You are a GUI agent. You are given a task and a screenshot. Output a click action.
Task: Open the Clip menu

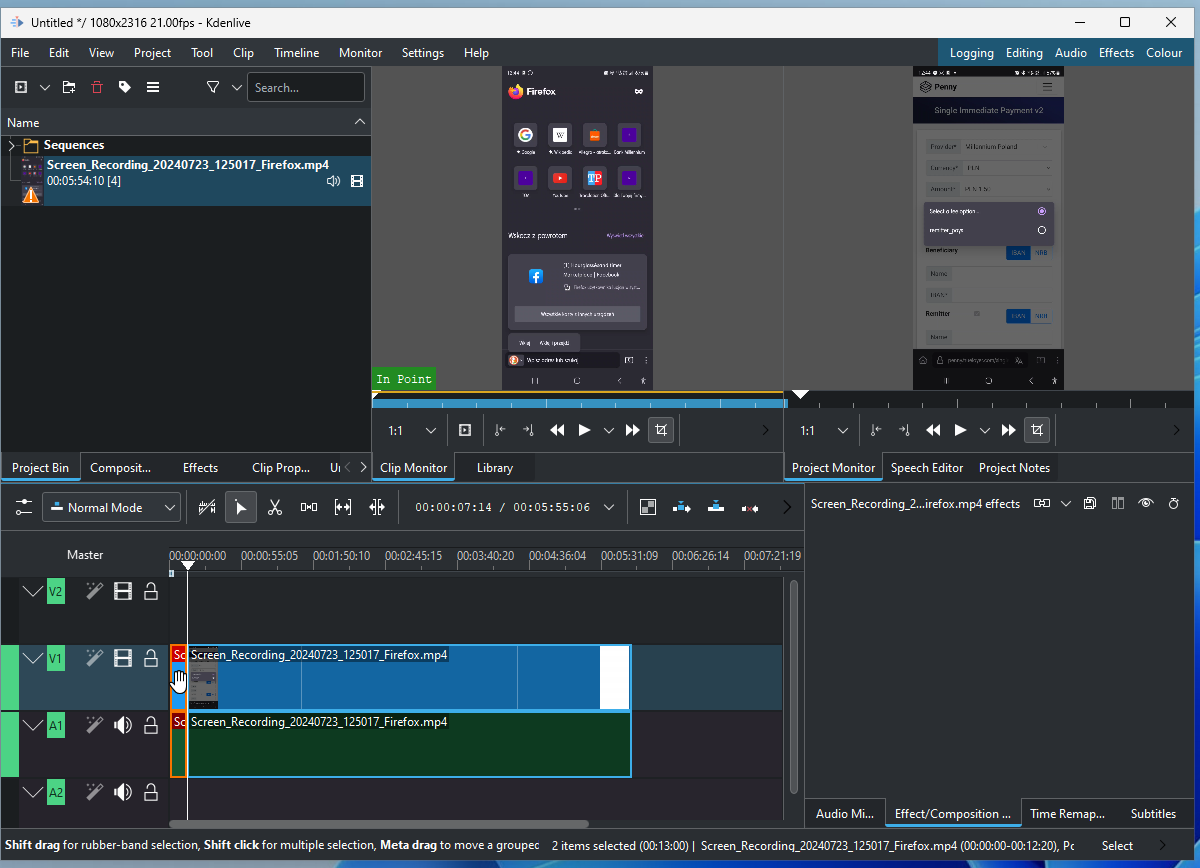(x=243, y=53)
